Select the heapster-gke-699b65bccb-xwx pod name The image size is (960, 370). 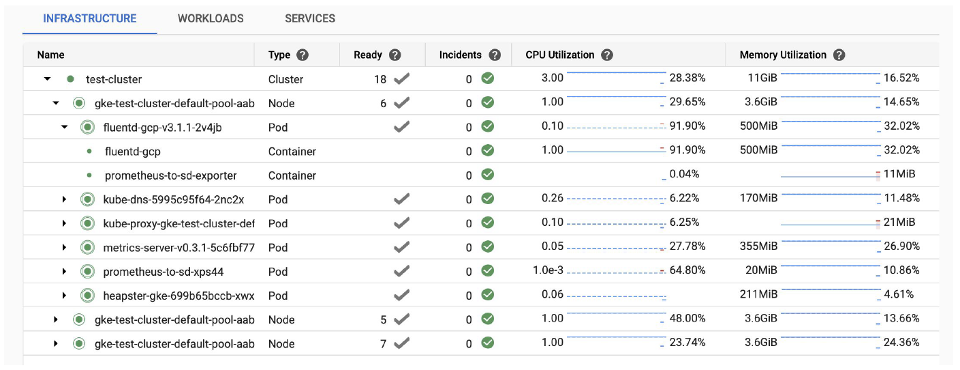(179, 295)
